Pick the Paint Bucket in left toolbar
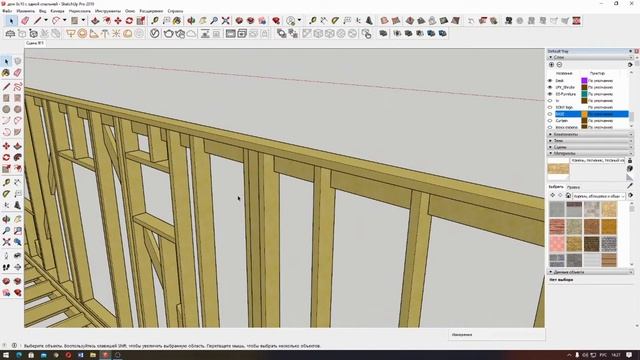Screen dimensions: 640x360 pyautogui.click(x=6, y=73)
